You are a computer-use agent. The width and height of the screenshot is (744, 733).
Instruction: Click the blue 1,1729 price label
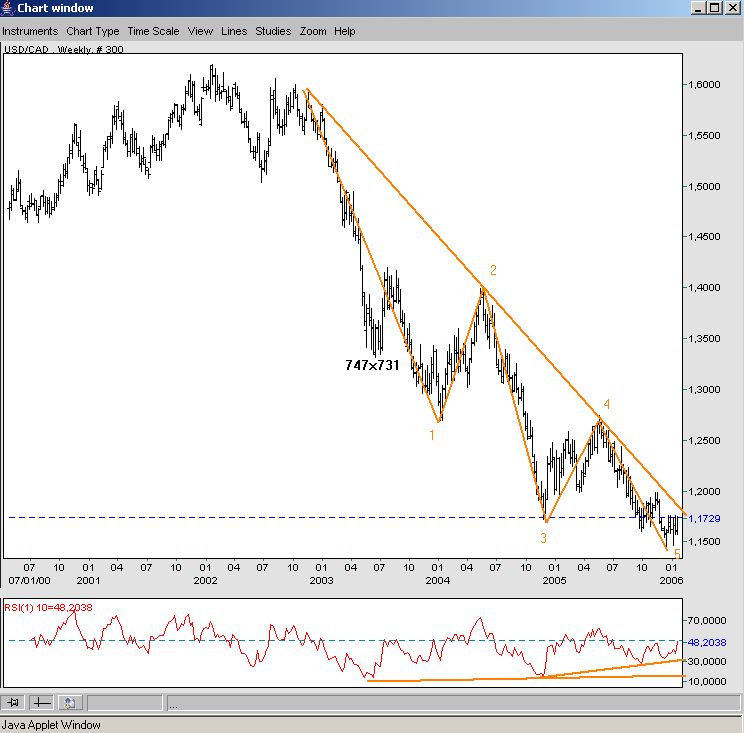point(704,519)
